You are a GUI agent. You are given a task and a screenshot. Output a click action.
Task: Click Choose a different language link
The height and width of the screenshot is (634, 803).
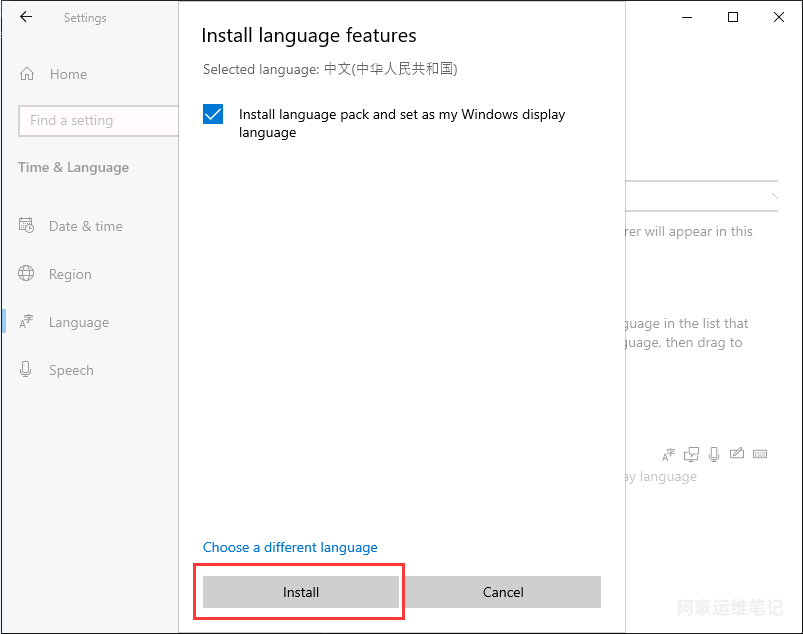[290, 547]
